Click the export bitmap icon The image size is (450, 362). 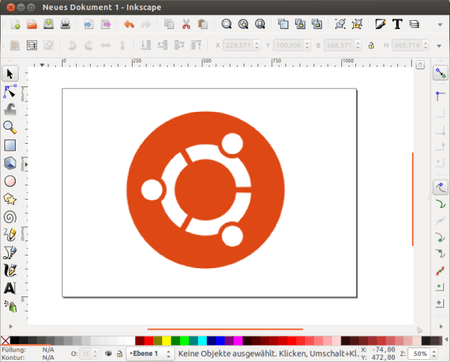click(106, 24)
